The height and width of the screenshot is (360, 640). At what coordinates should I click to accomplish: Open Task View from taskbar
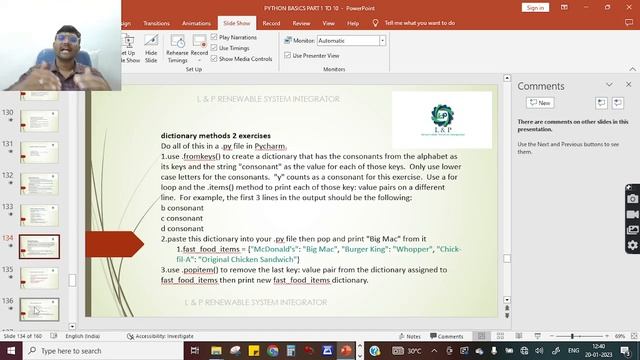click(195, 351)
